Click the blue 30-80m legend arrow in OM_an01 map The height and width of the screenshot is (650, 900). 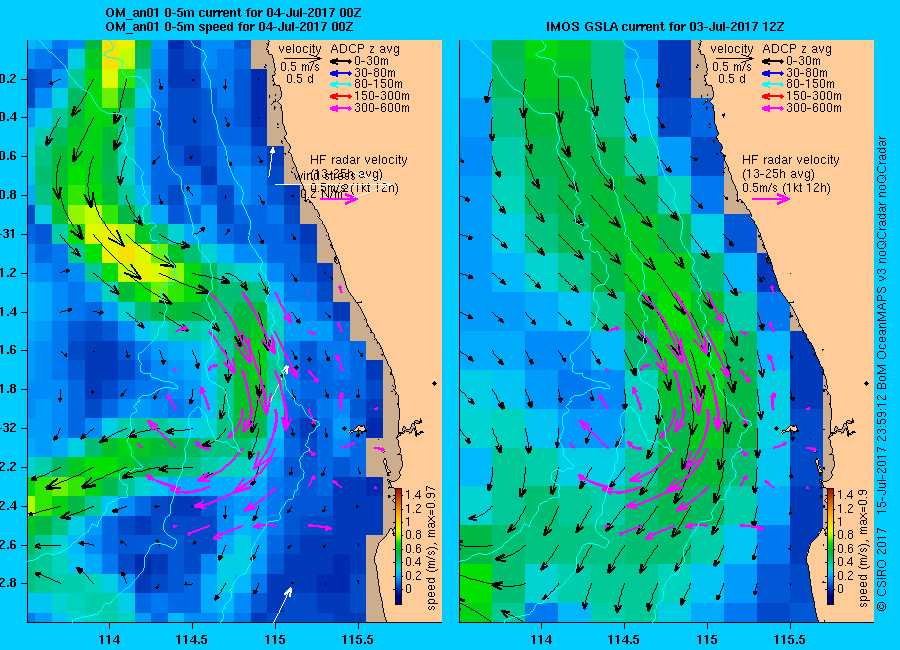click(340, 73)
